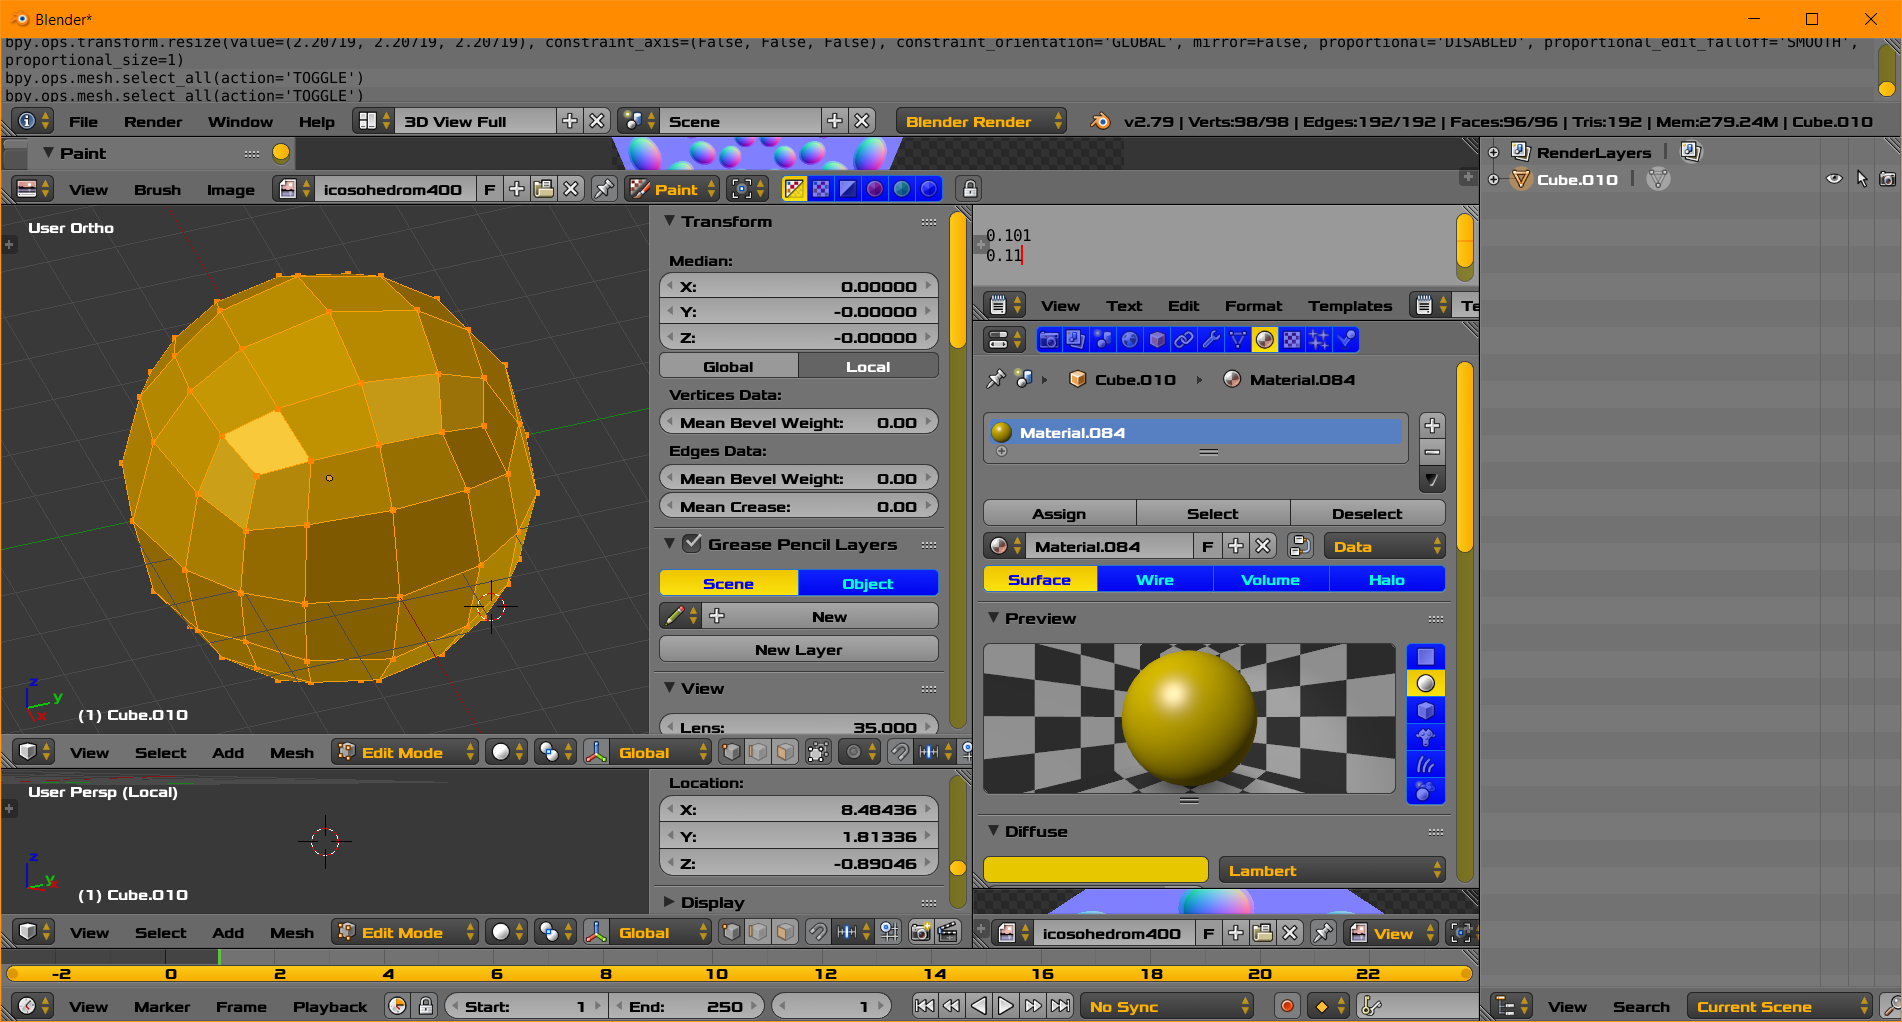Image resolution: width=1902 pixels, height=1022 pixels.
Task: Toggle limit selection to visible in upper view
Action: coord(818,752)
